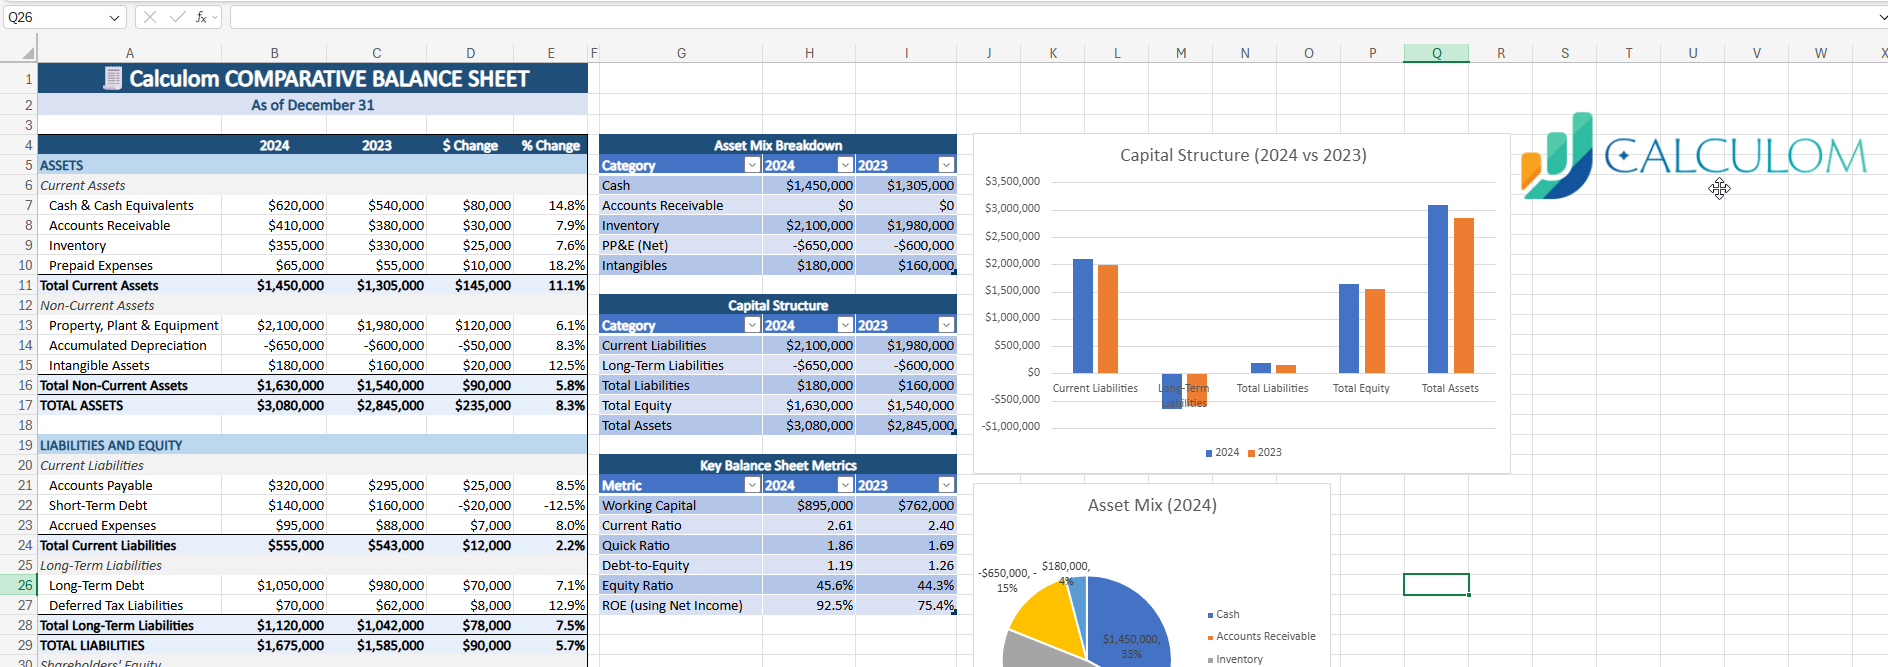This screenshot has width=1888, height=667.
Task: Select the 2023 Total Equity bar
Action: (x=1375, y=331)
